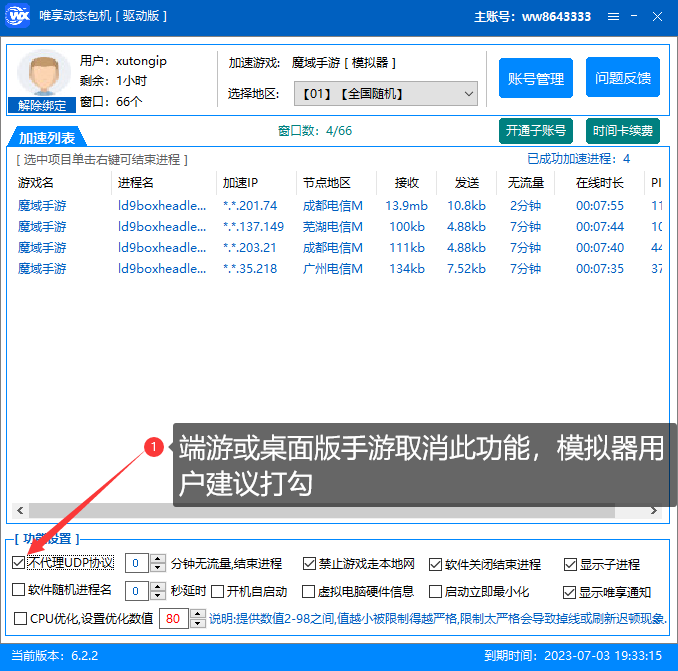
Task: Decrease 分钟无流量 value with down arrow
Action: 157,568
